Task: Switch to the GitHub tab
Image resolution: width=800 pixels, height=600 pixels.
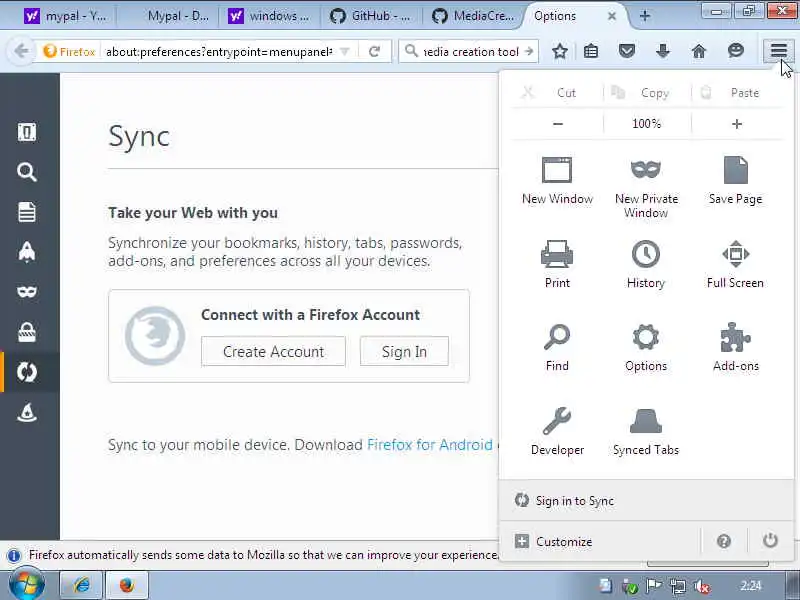Action: coord(371,16)
